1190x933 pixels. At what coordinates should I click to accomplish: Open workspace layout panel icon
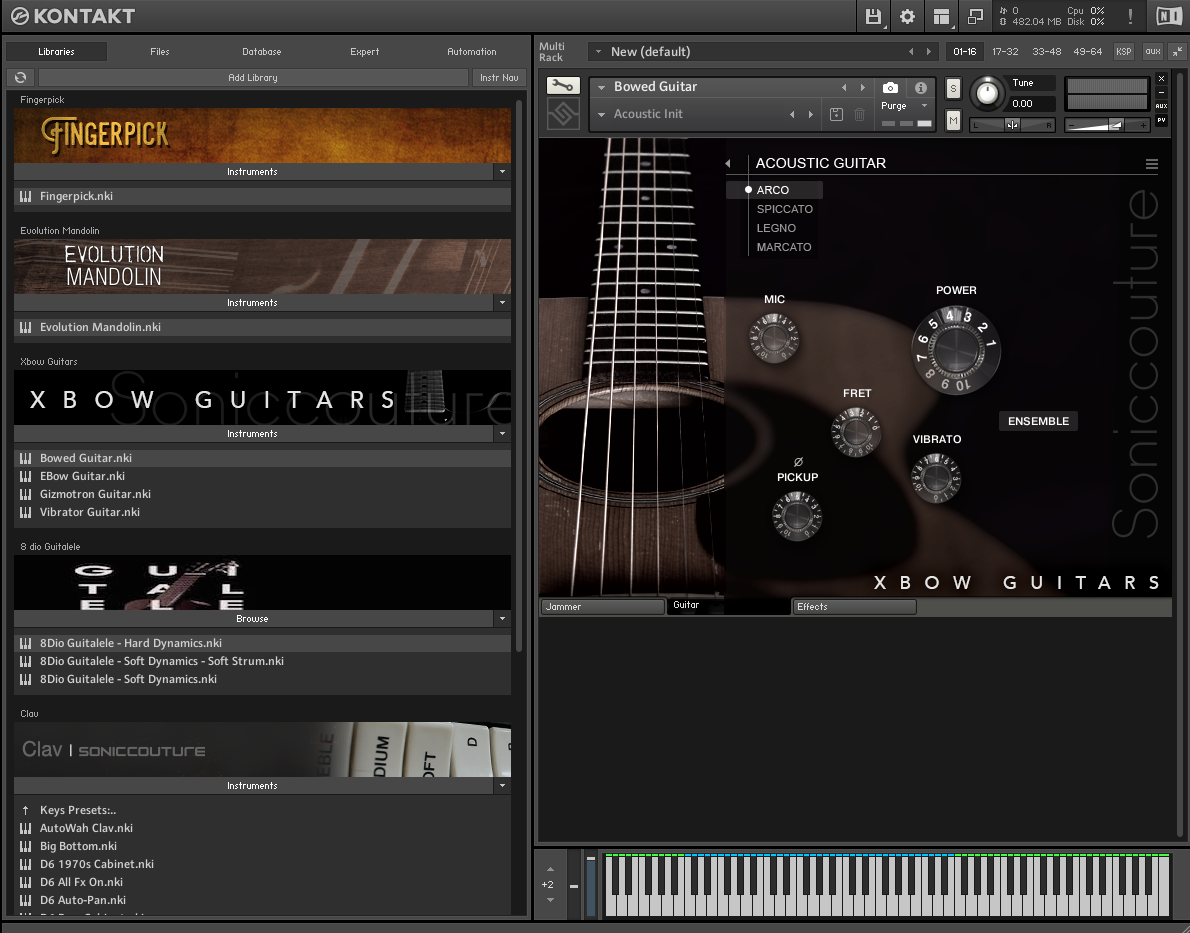942,16
